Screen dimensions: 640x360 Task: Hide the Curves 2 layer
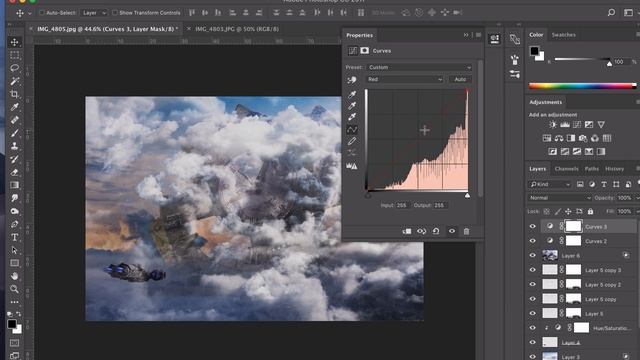(533, 241)
